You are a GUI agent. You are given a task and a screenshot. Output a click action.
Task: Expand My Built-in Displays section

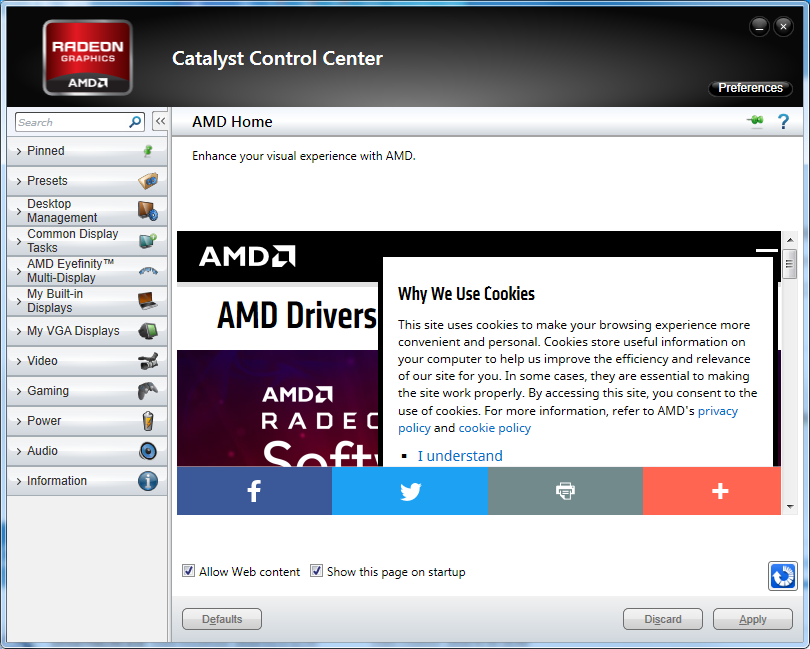point(87,301)
